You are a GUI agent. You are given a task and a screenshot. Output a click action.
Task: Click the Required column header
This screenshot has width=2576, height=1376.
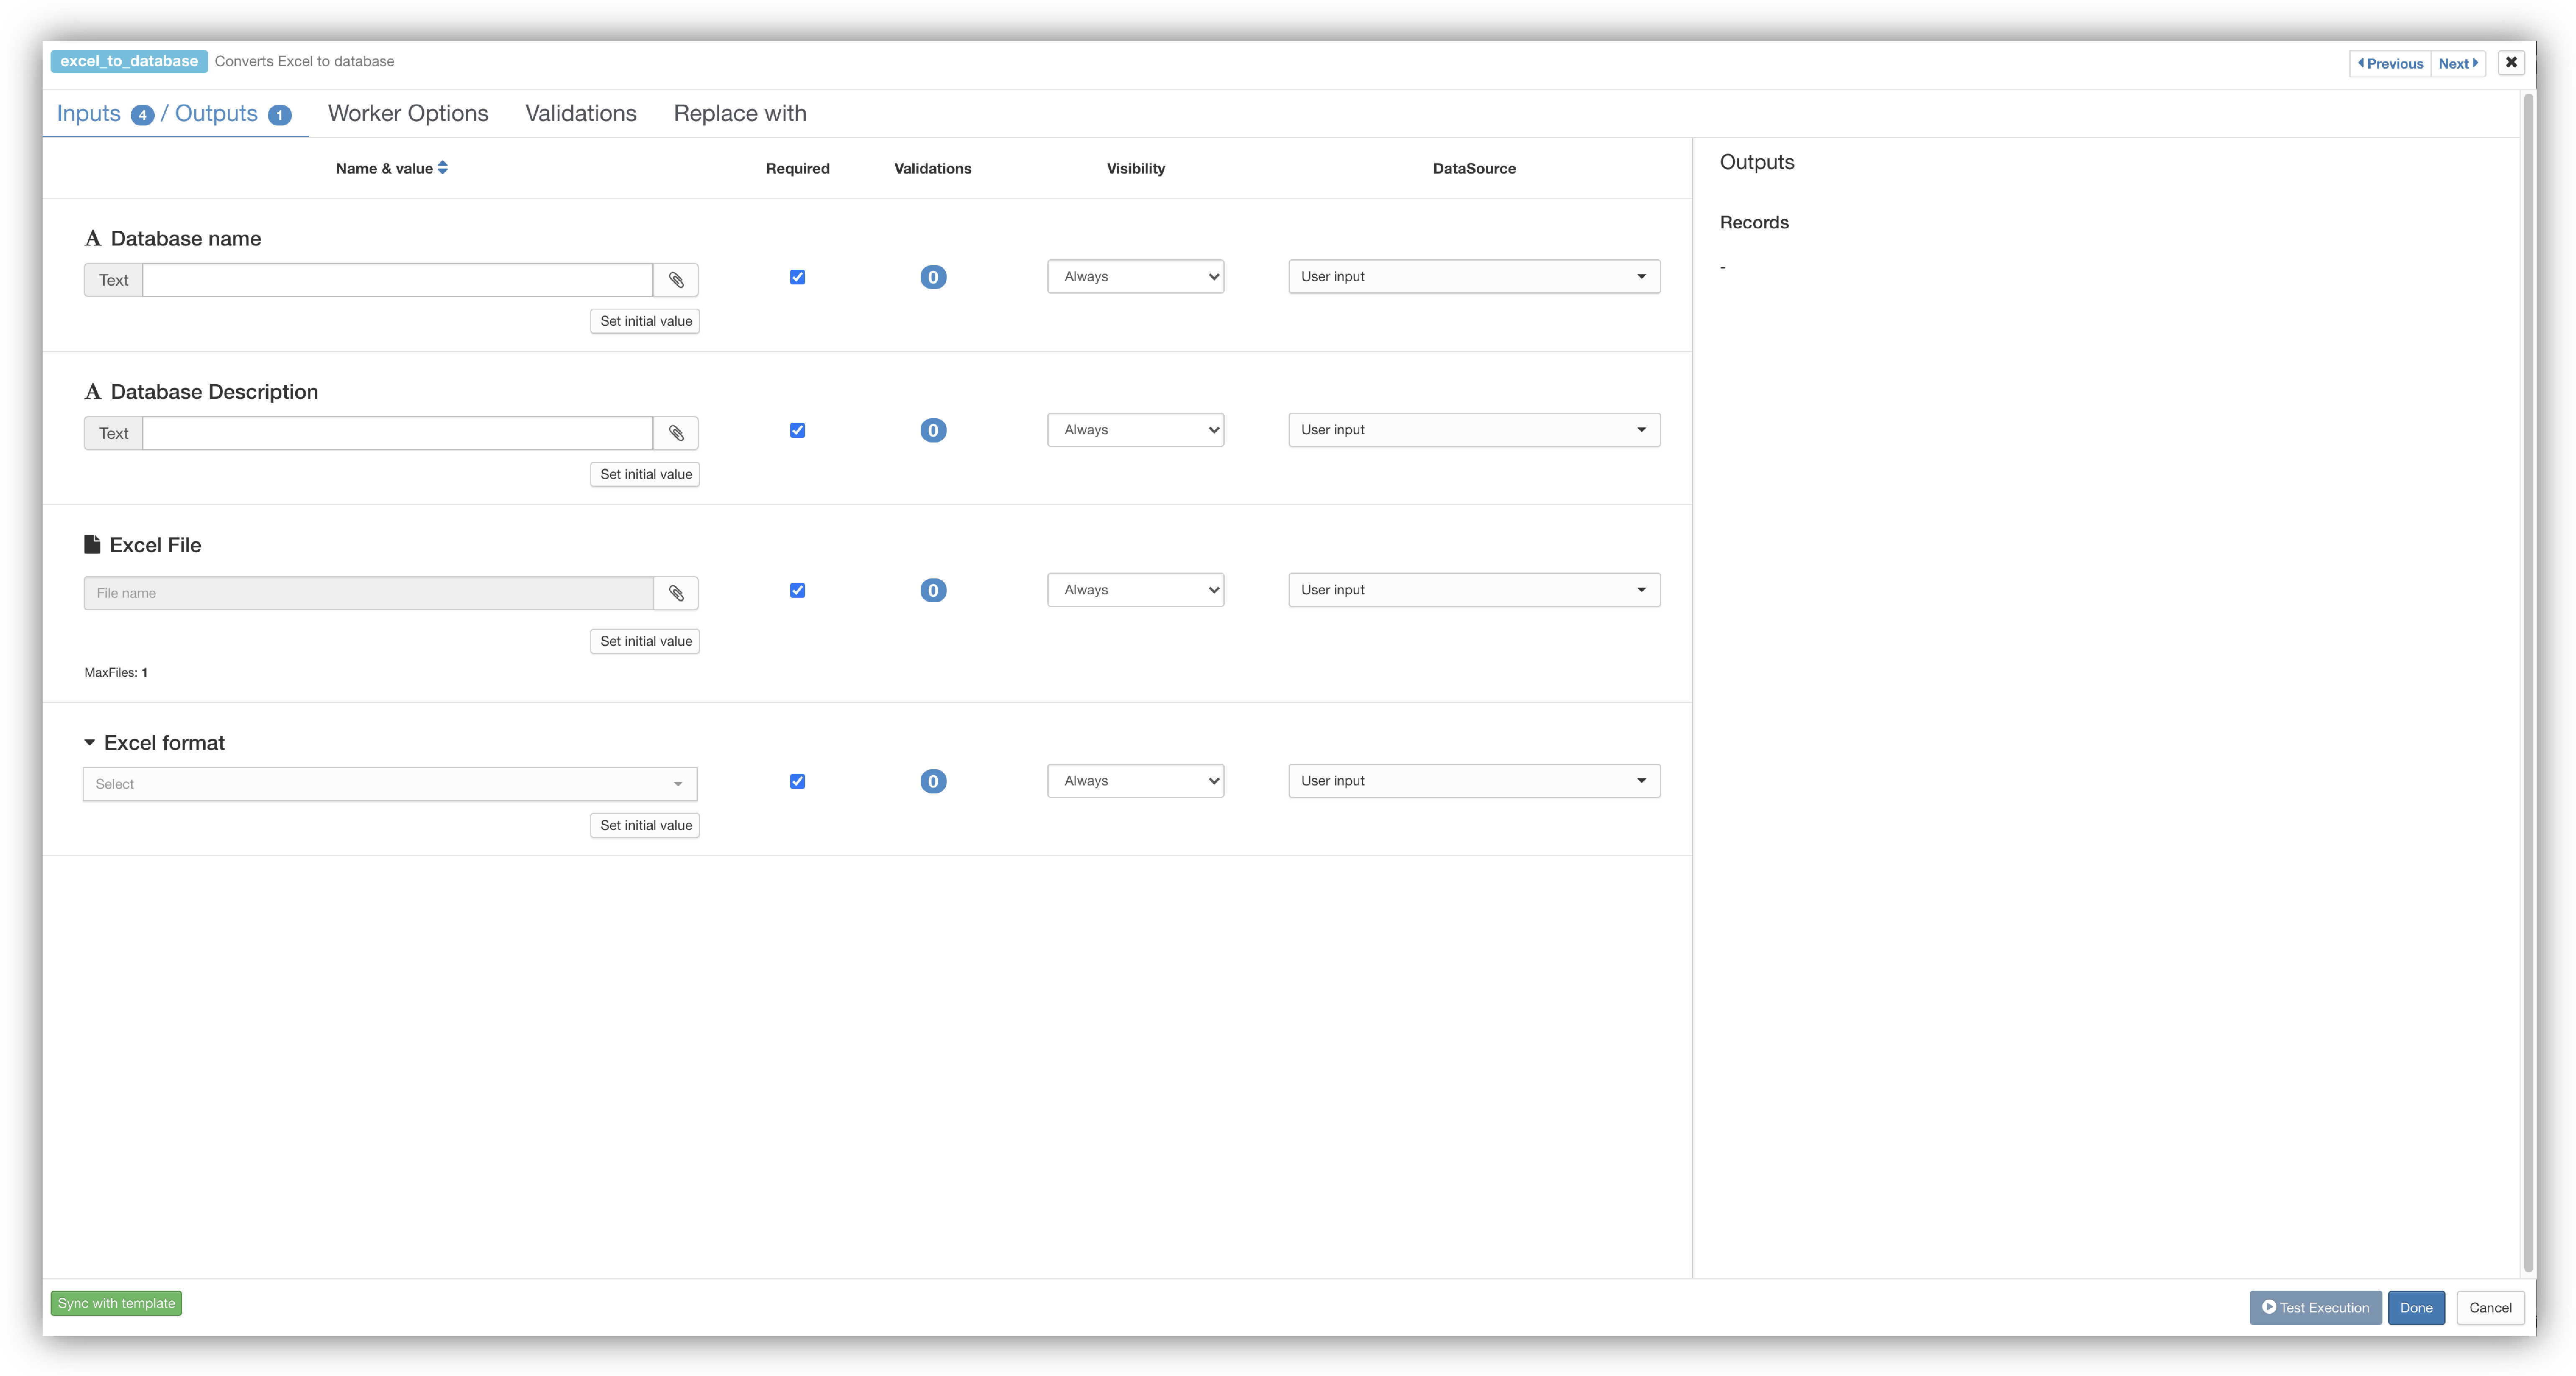(797, 168)
